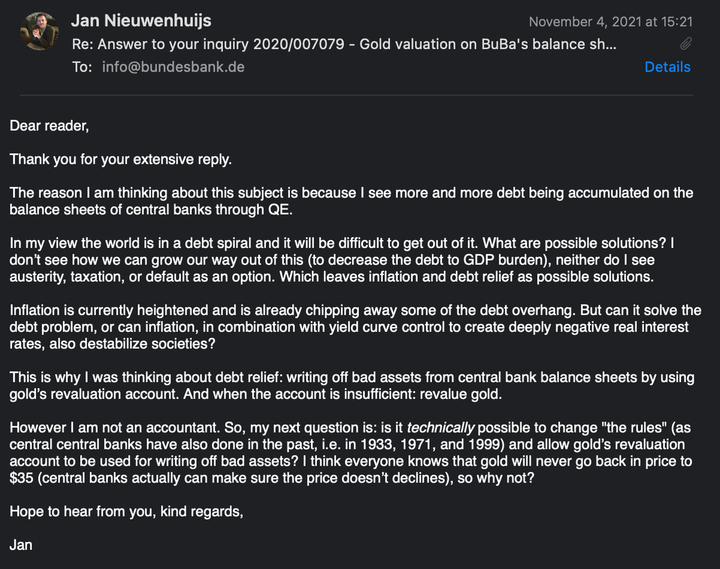Click the date November 4, 2021
Viewport: 720px width, 569px height.
pos(585,22)
